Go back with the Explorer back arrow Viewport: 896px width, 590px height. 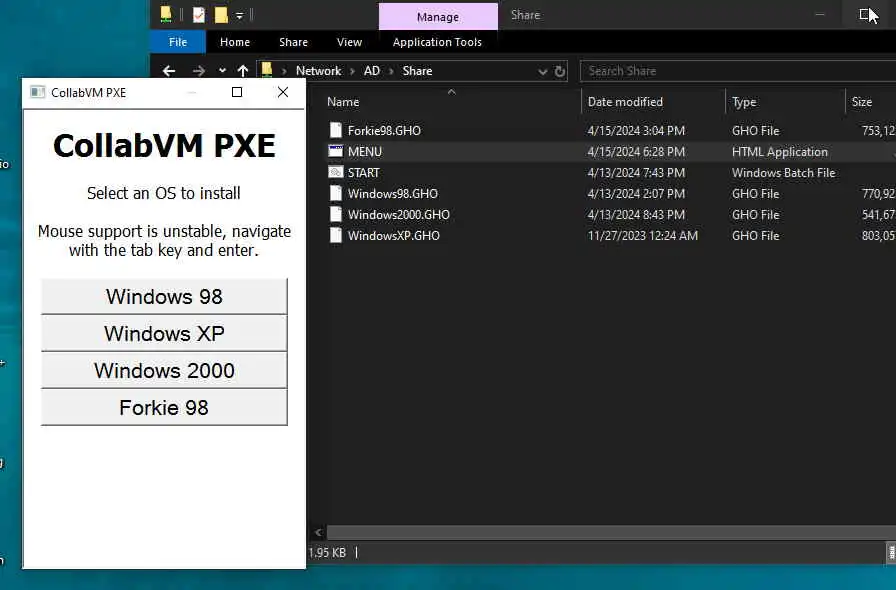tap(169, 71)
